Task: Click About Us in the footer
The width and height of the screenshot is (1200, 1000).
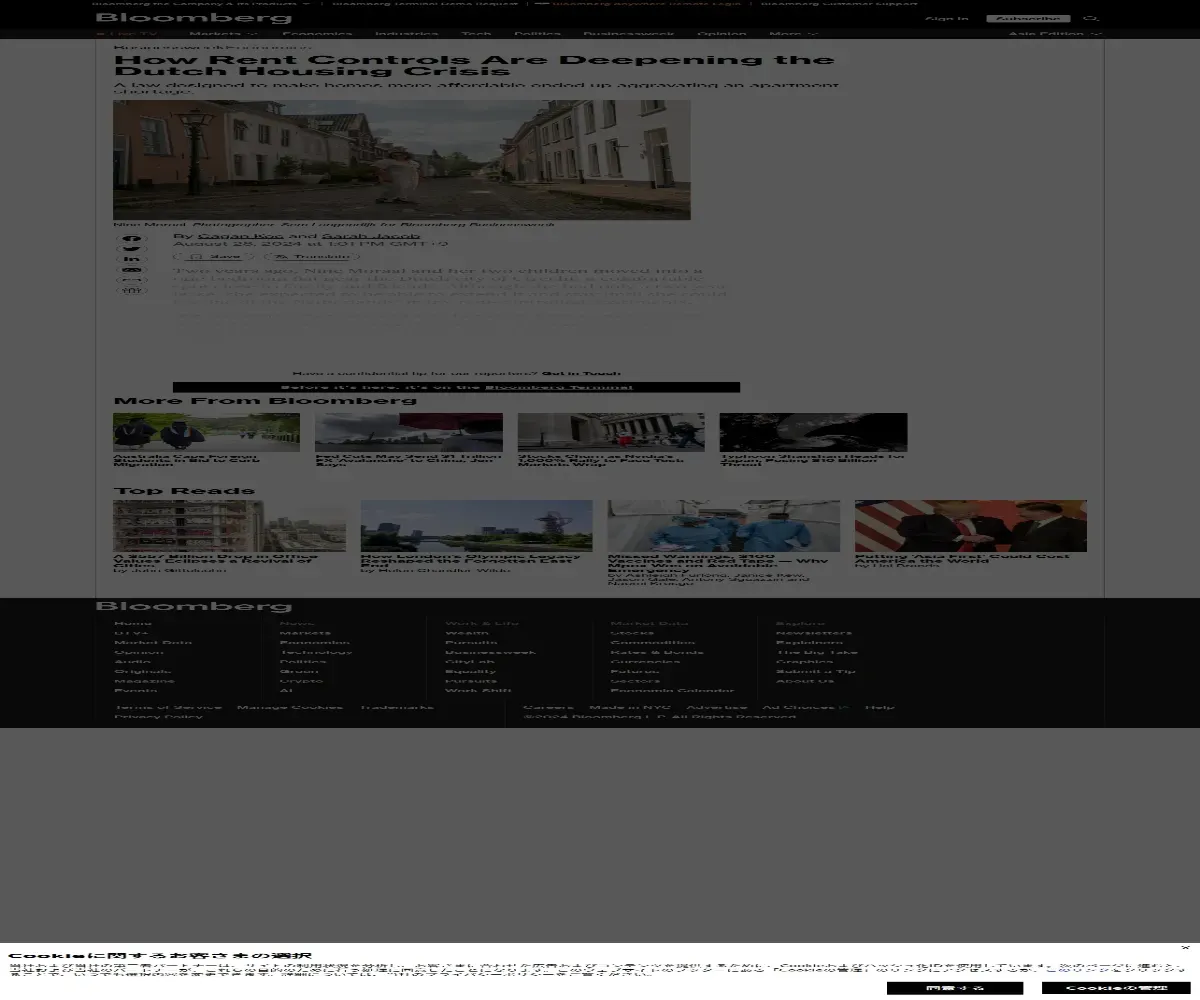Action: tap(805, 681)
